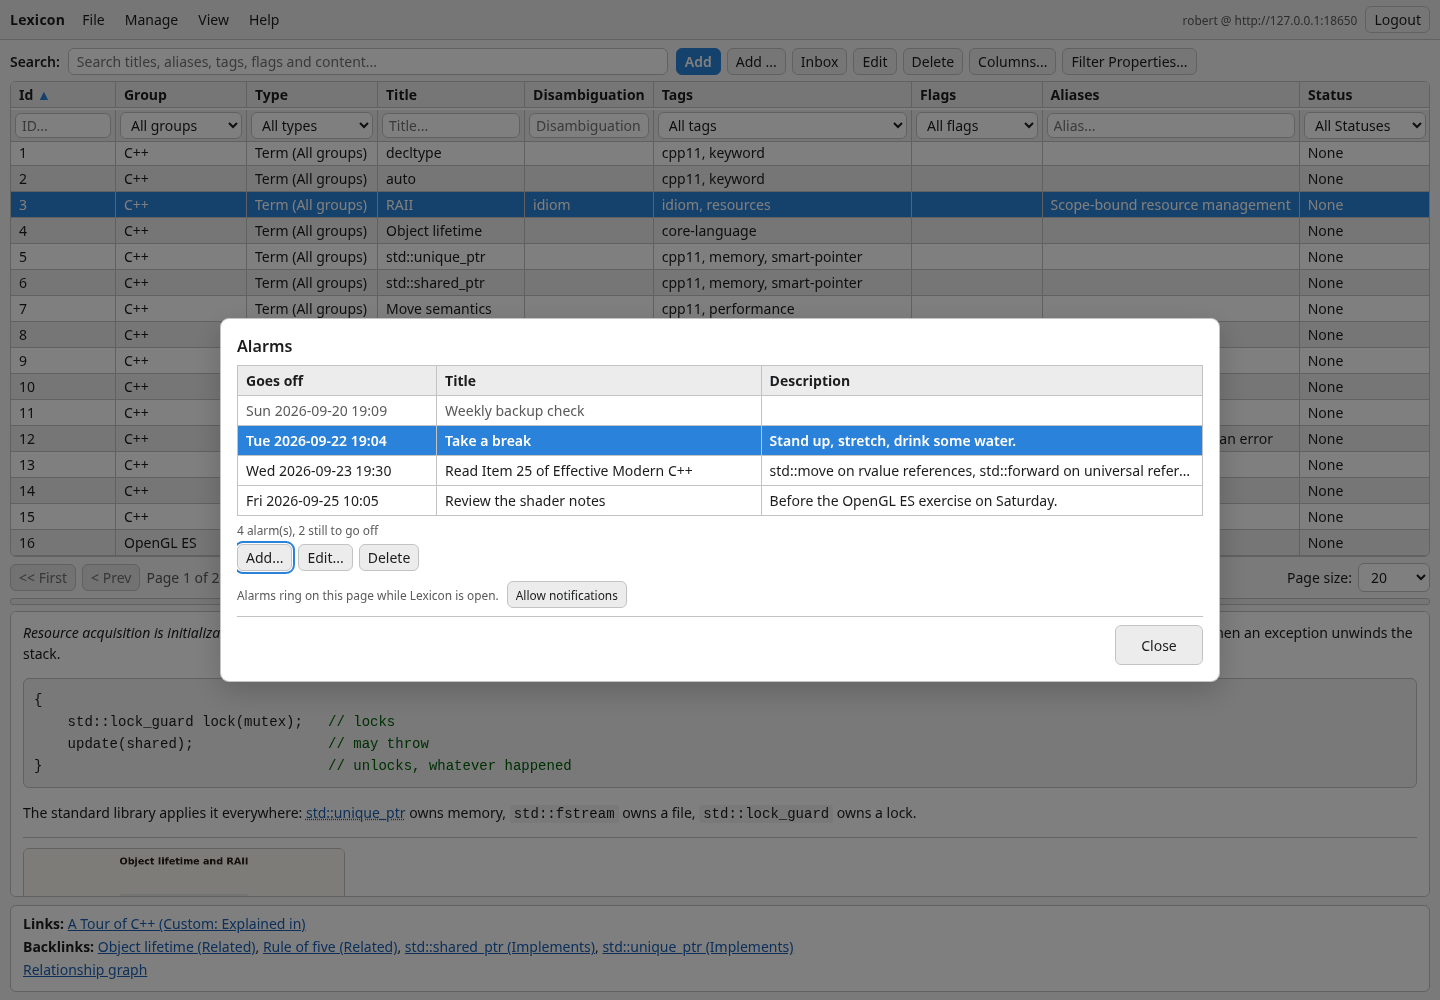The height and width of the screenshot is (1000, 1440).
Task: Select the 'Take a break' alarm
Action: tap(720, 441)
